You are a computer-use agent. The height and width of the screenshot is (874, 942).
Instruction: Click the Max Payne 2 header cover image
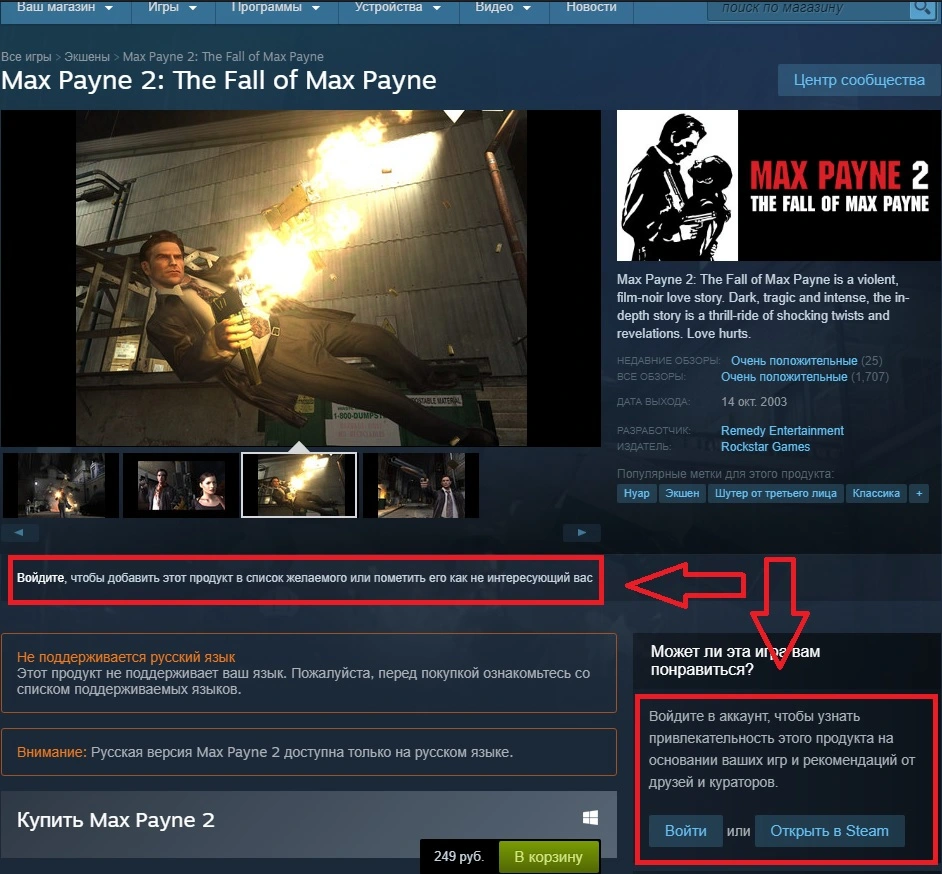click(779, 185)
